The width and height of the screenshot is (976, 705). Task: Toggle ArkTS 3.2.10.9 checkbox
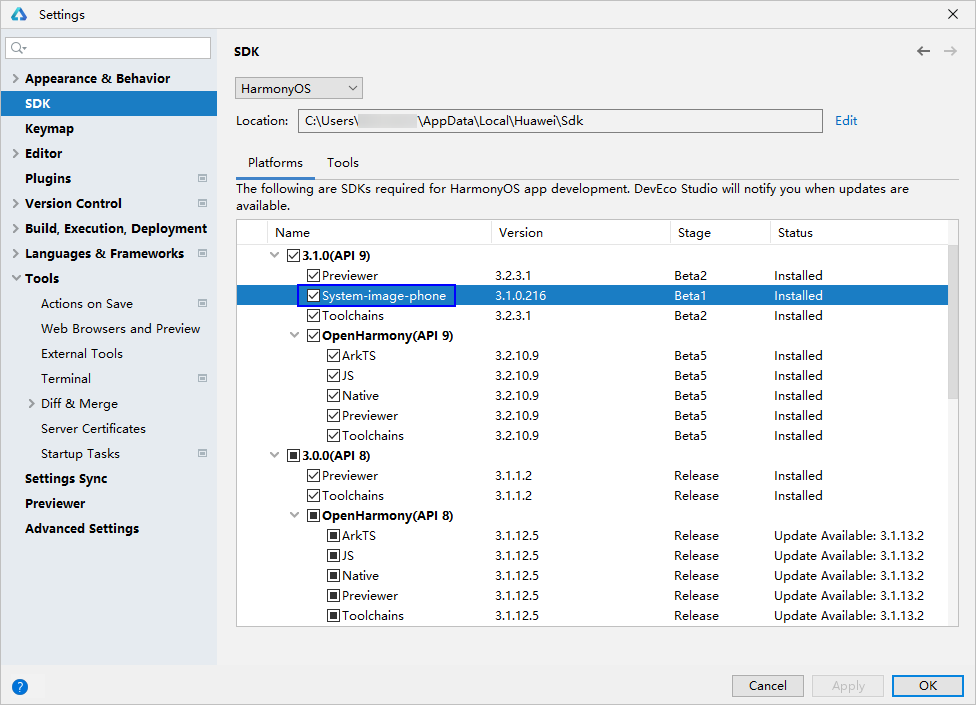pos(334,356)
